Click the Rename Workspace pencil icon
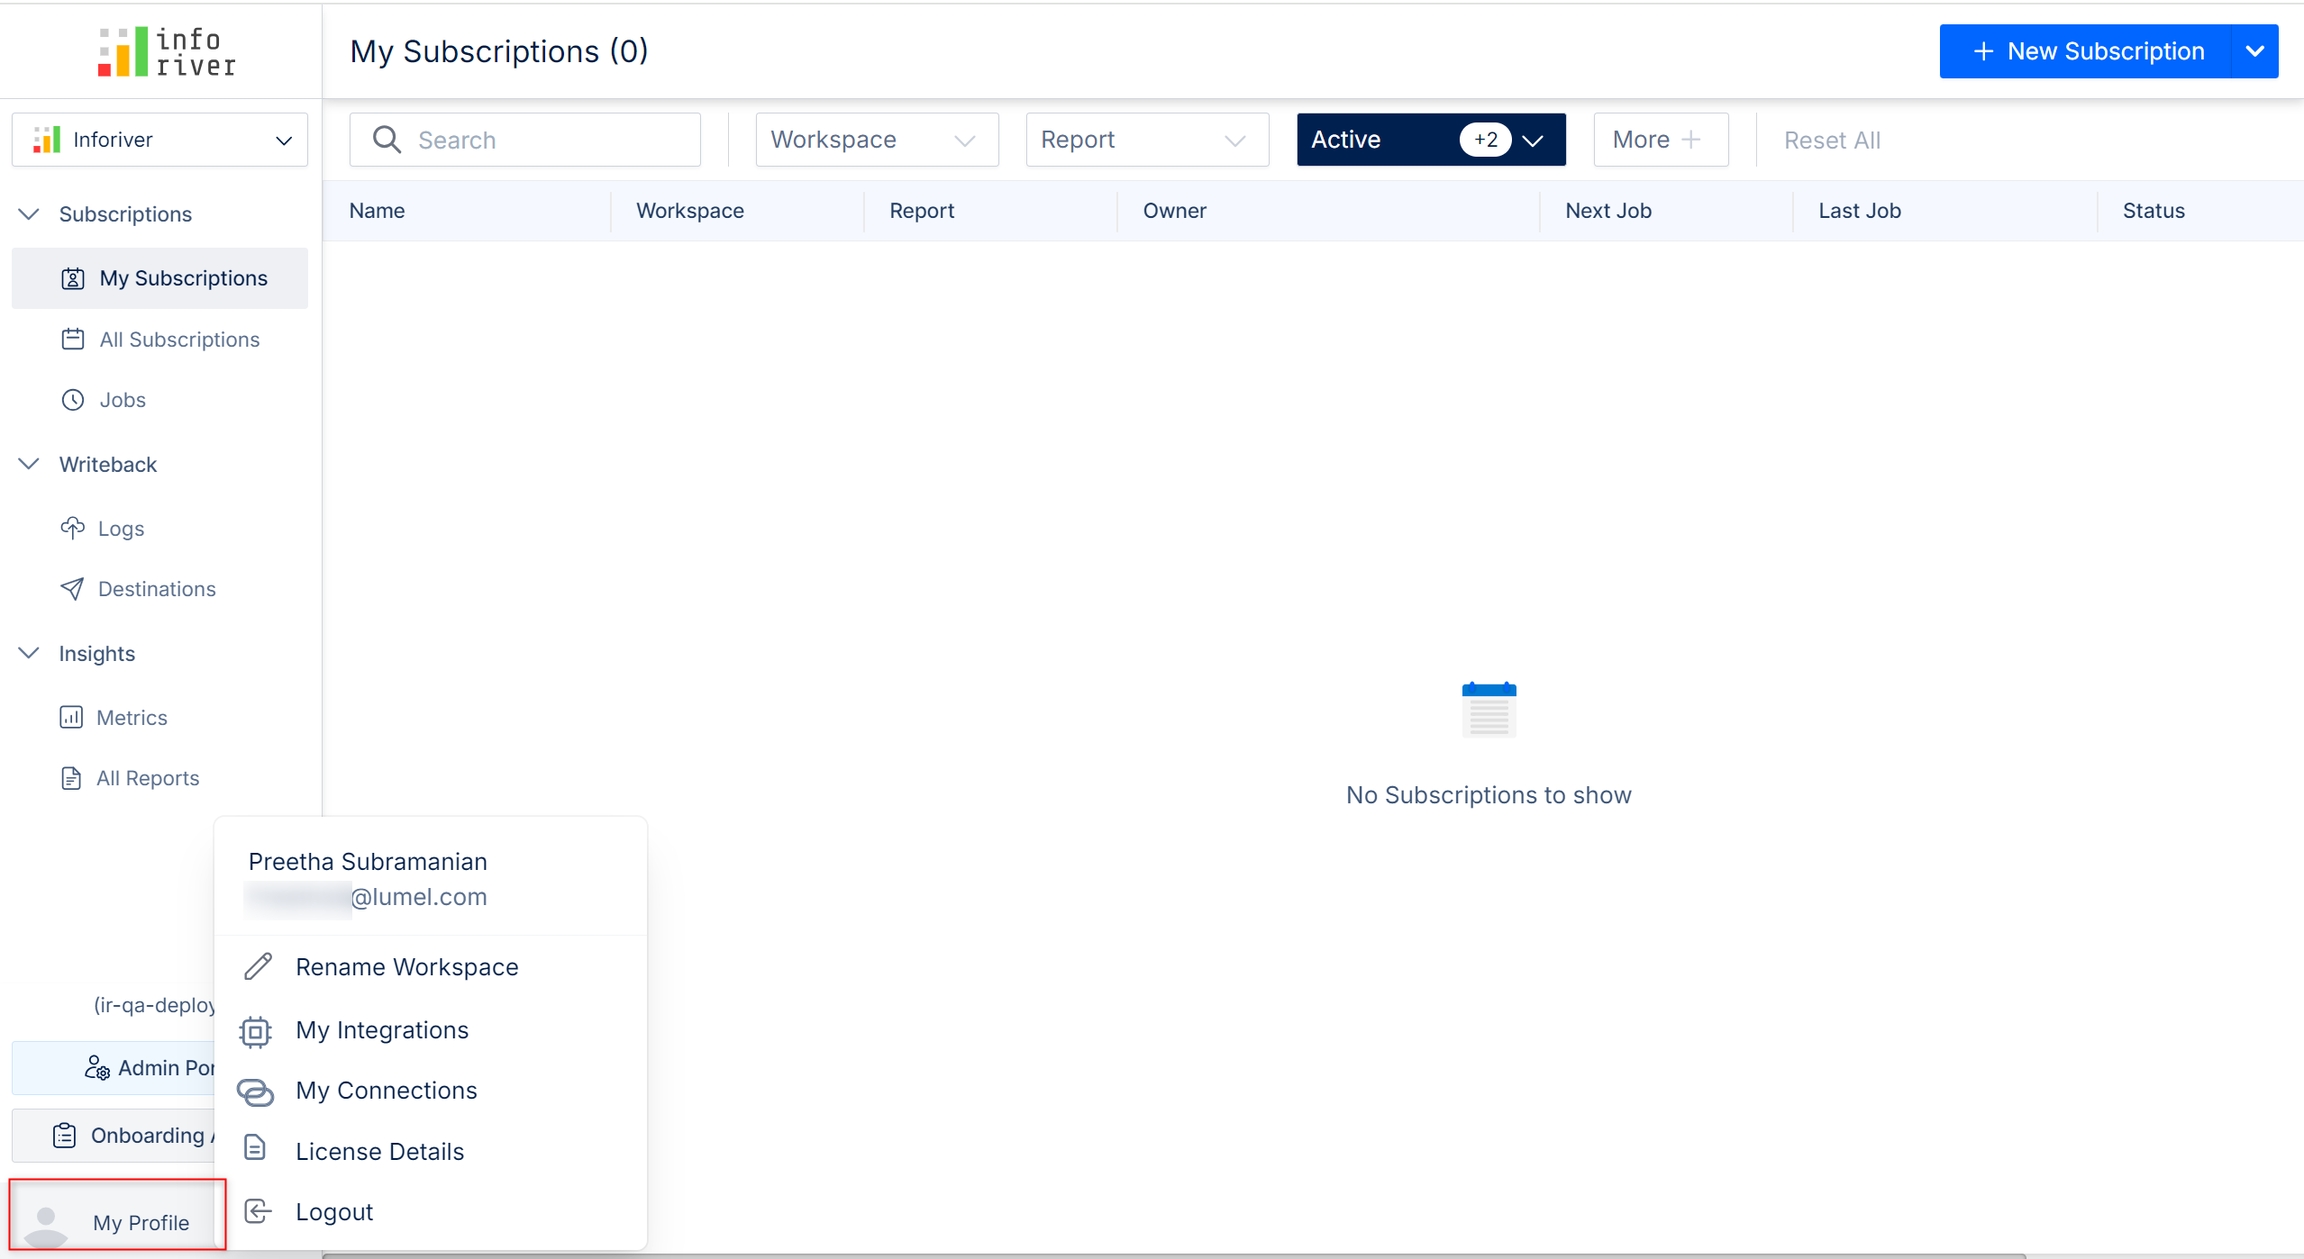This screenshot has height=1259, width=2304. 258,967
